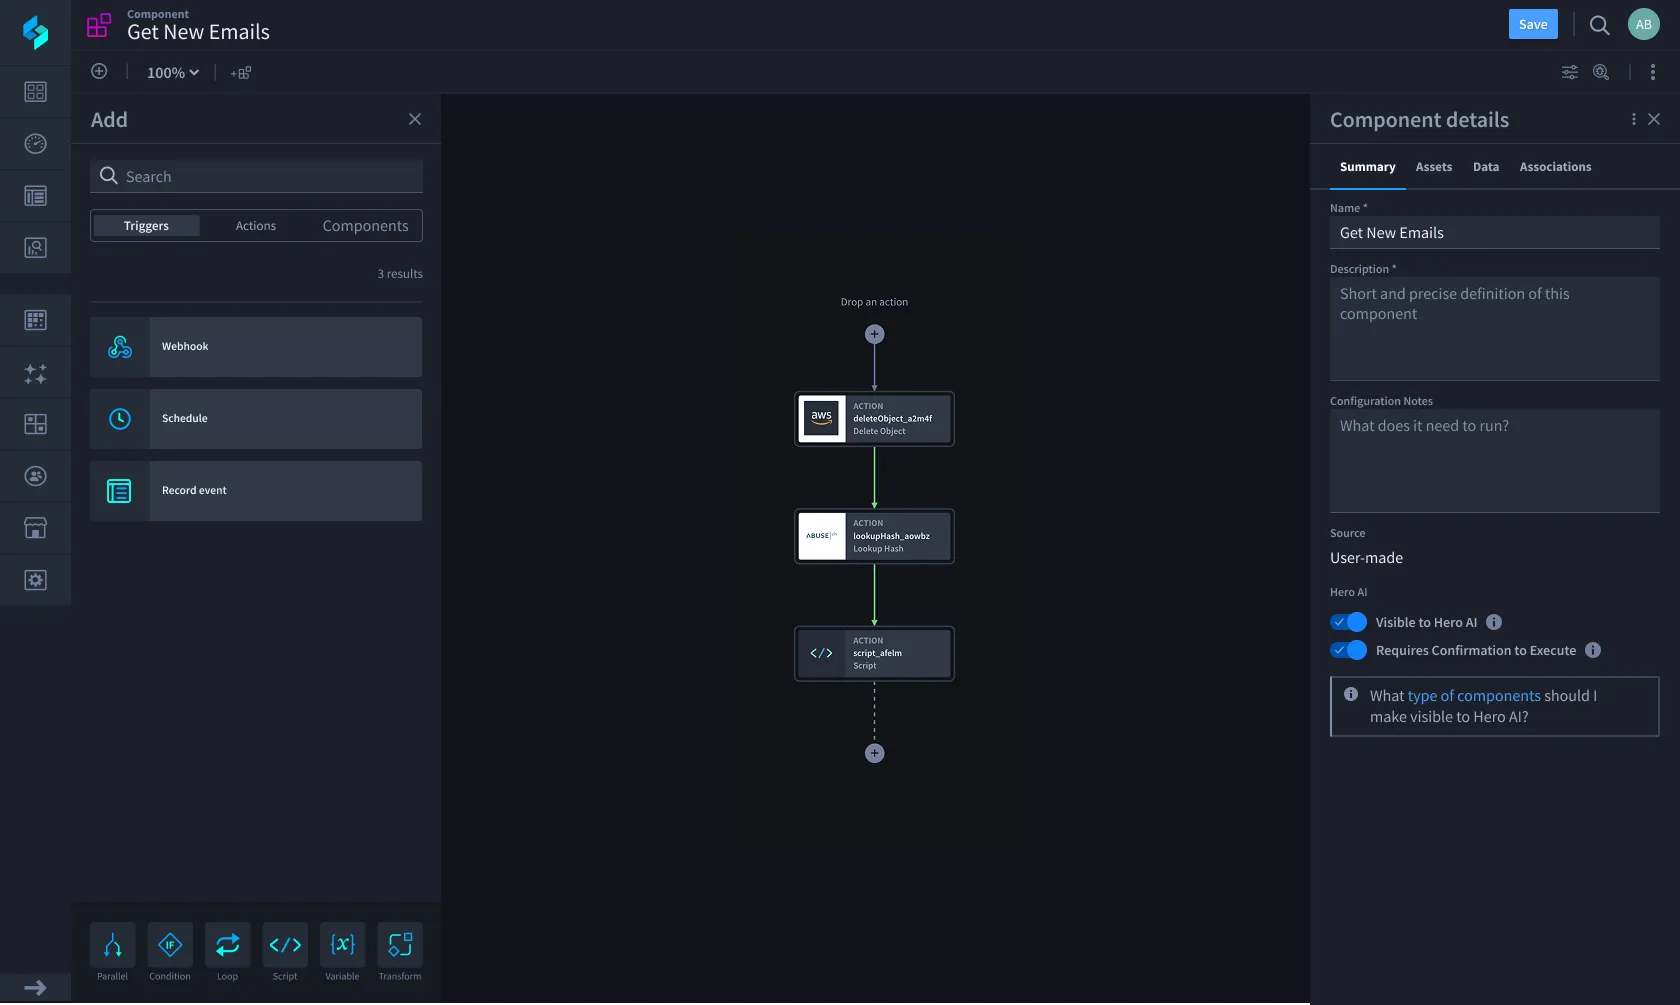1680x1005 pixels.
Task: Click the add component icon beside zoom
Action: click(x=241, y=73)
